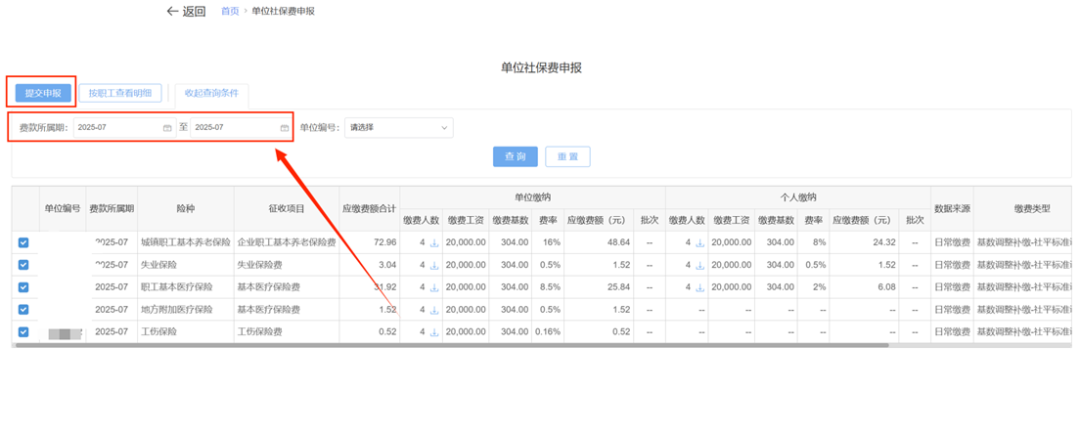The image size is (1080, 433).
Task: Uncheck the 城镇职工基本养老保险 row checkbox
Action: [x=24, y=242]
